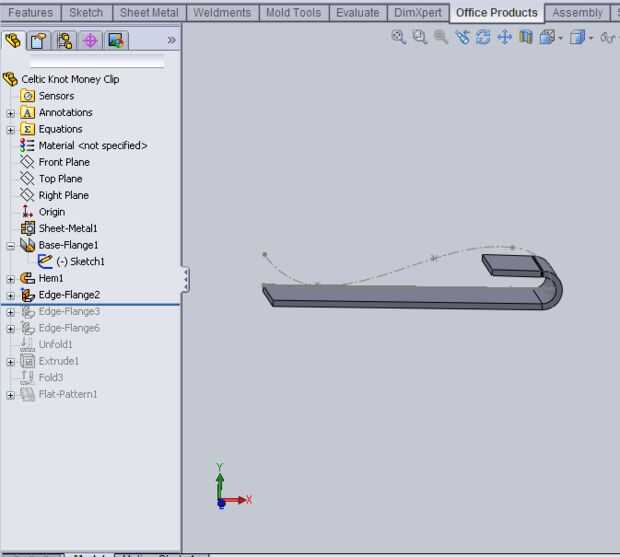Collapse the Base-Flange1 node
620x557 pixels.
tap(11, 246)
